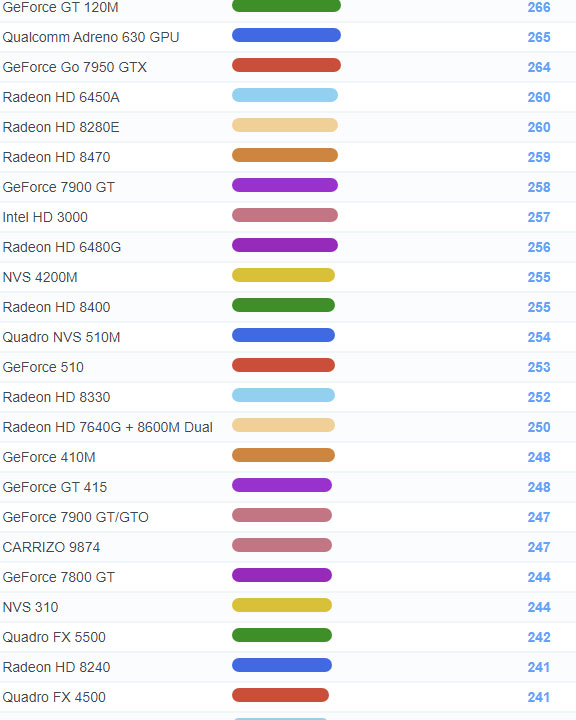
Task: Open Qualcomm Adreno 630 GPU link
Action: click(91, 37)
